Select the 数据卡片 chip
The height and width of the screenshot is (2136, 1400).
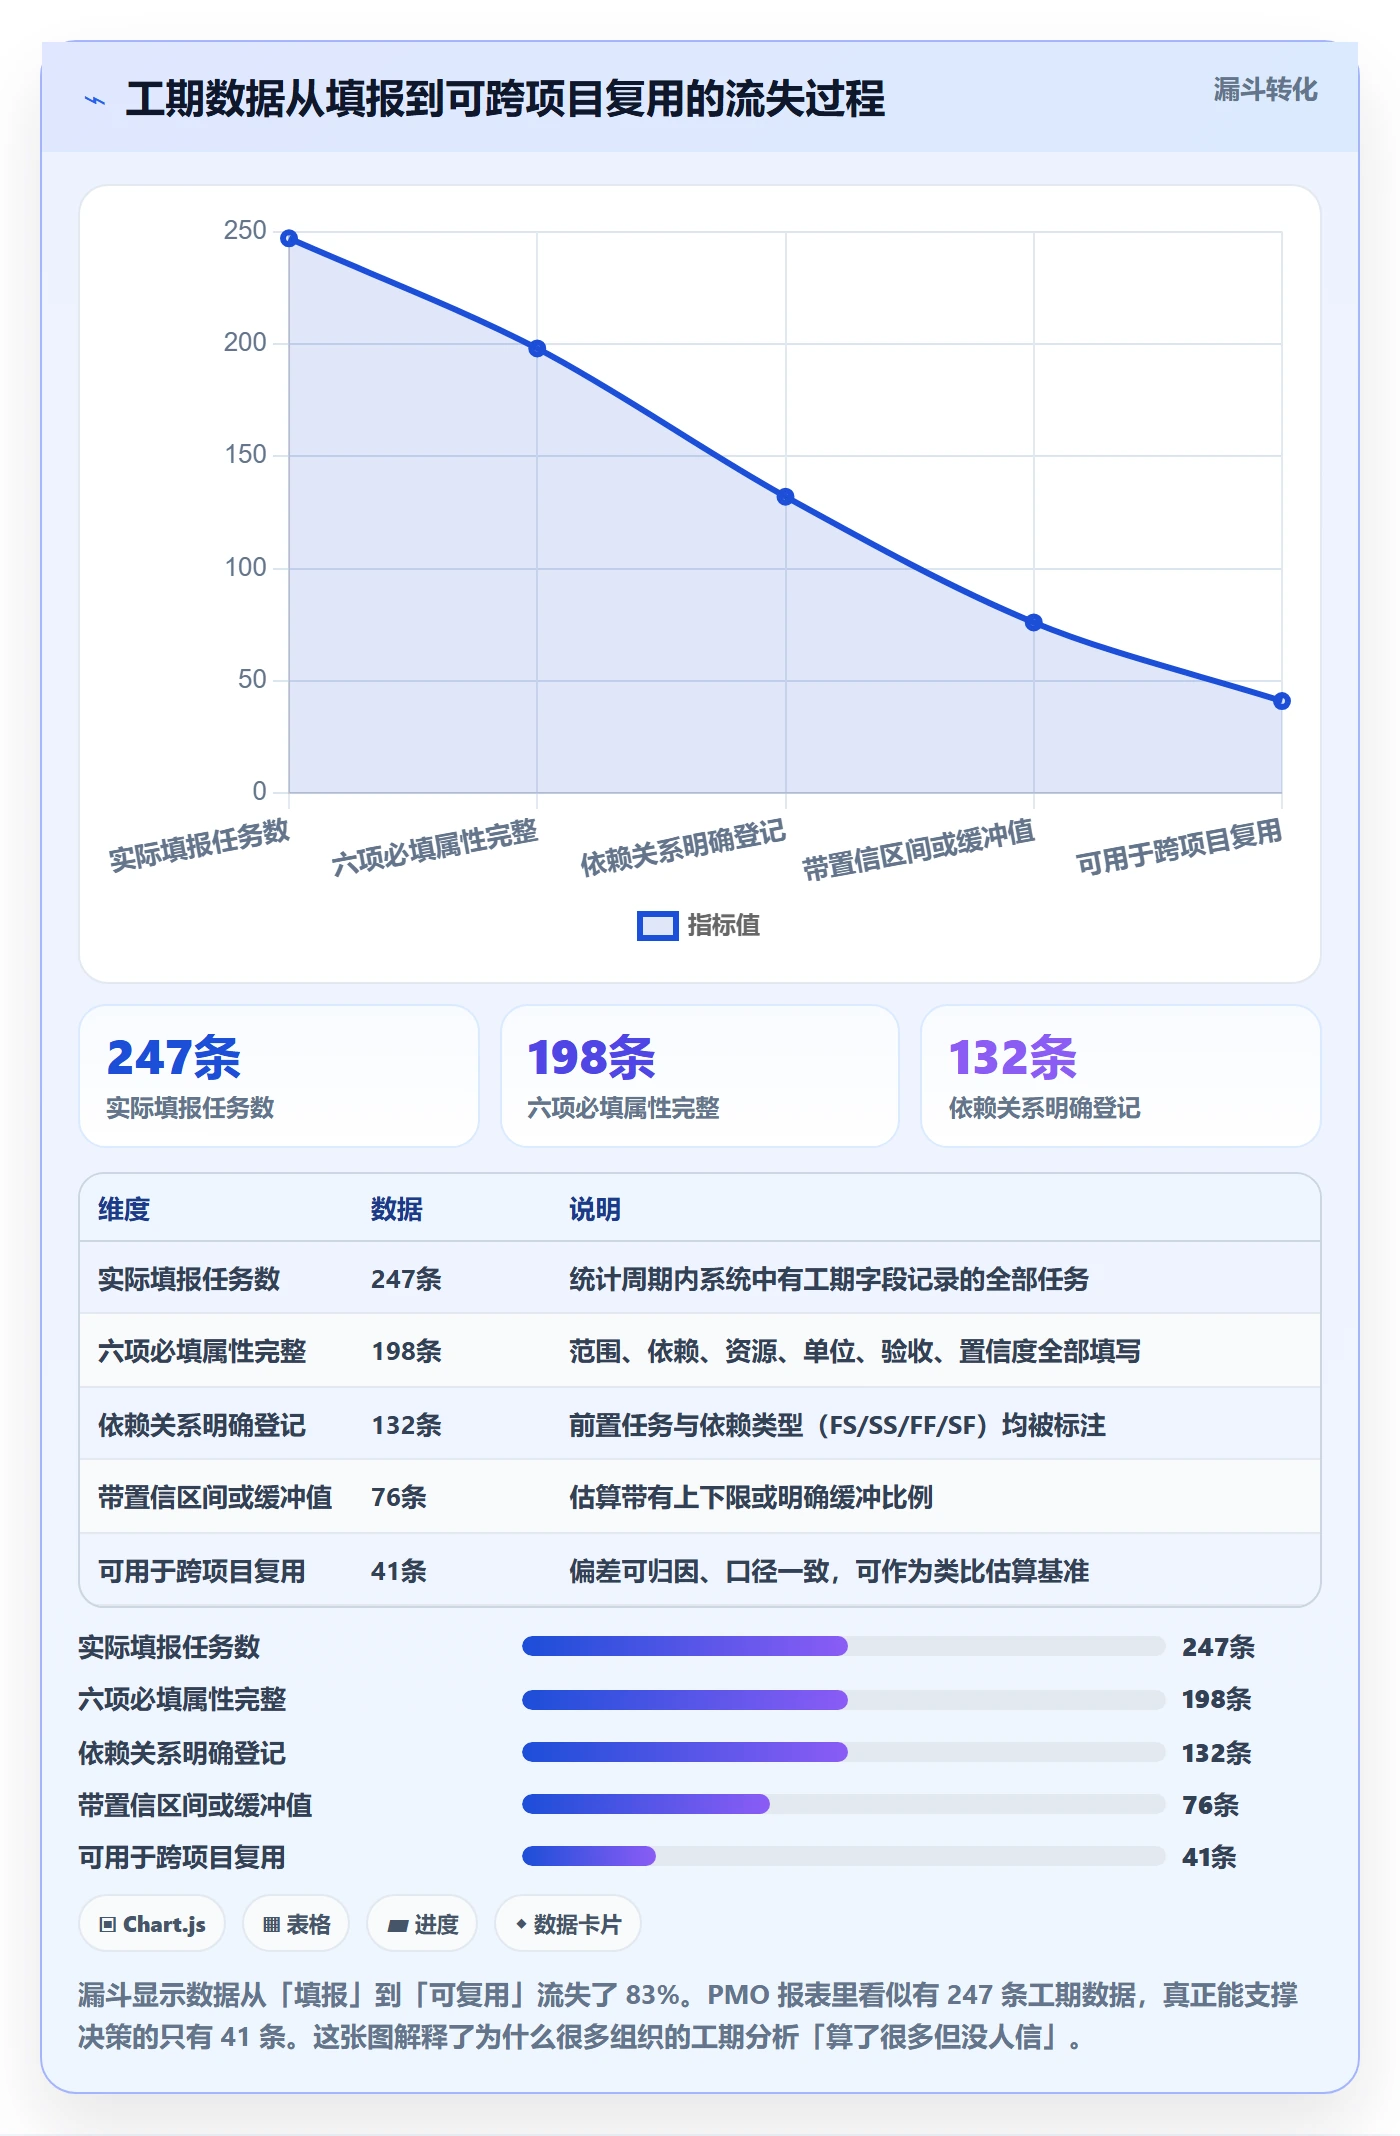568,1924
